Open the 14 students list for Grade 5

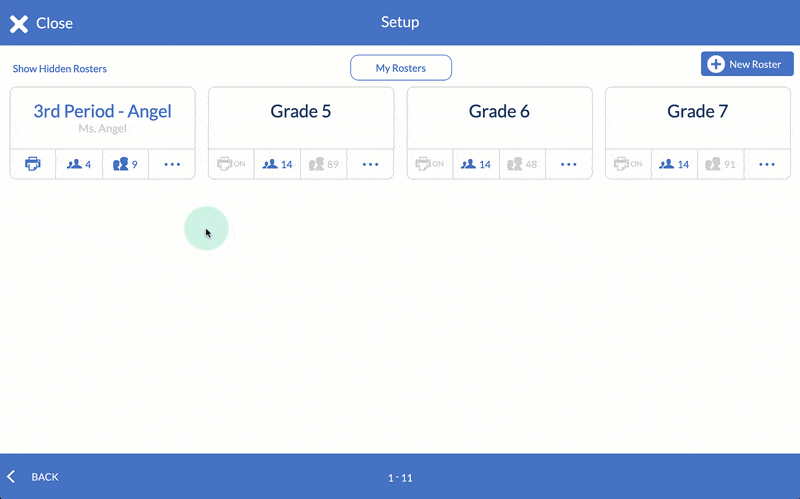[x=277, y=164]
